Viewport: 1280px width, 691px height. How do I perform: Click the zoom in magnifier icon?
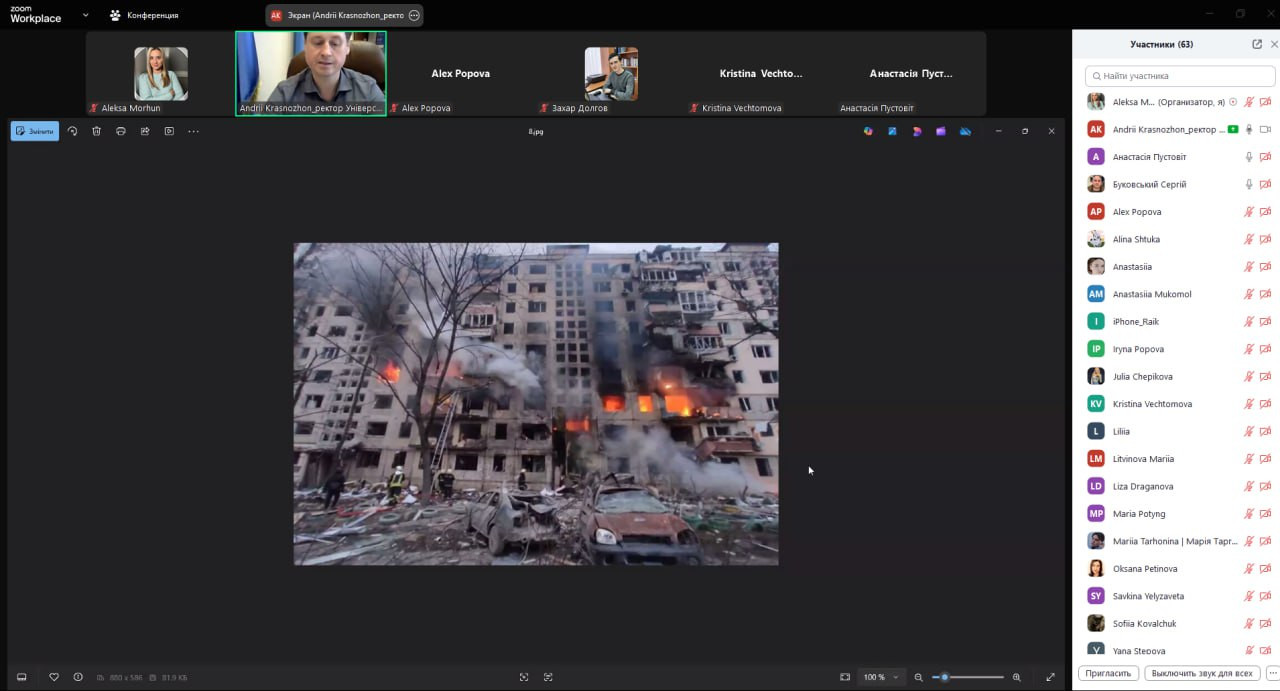pos(1017,677)
